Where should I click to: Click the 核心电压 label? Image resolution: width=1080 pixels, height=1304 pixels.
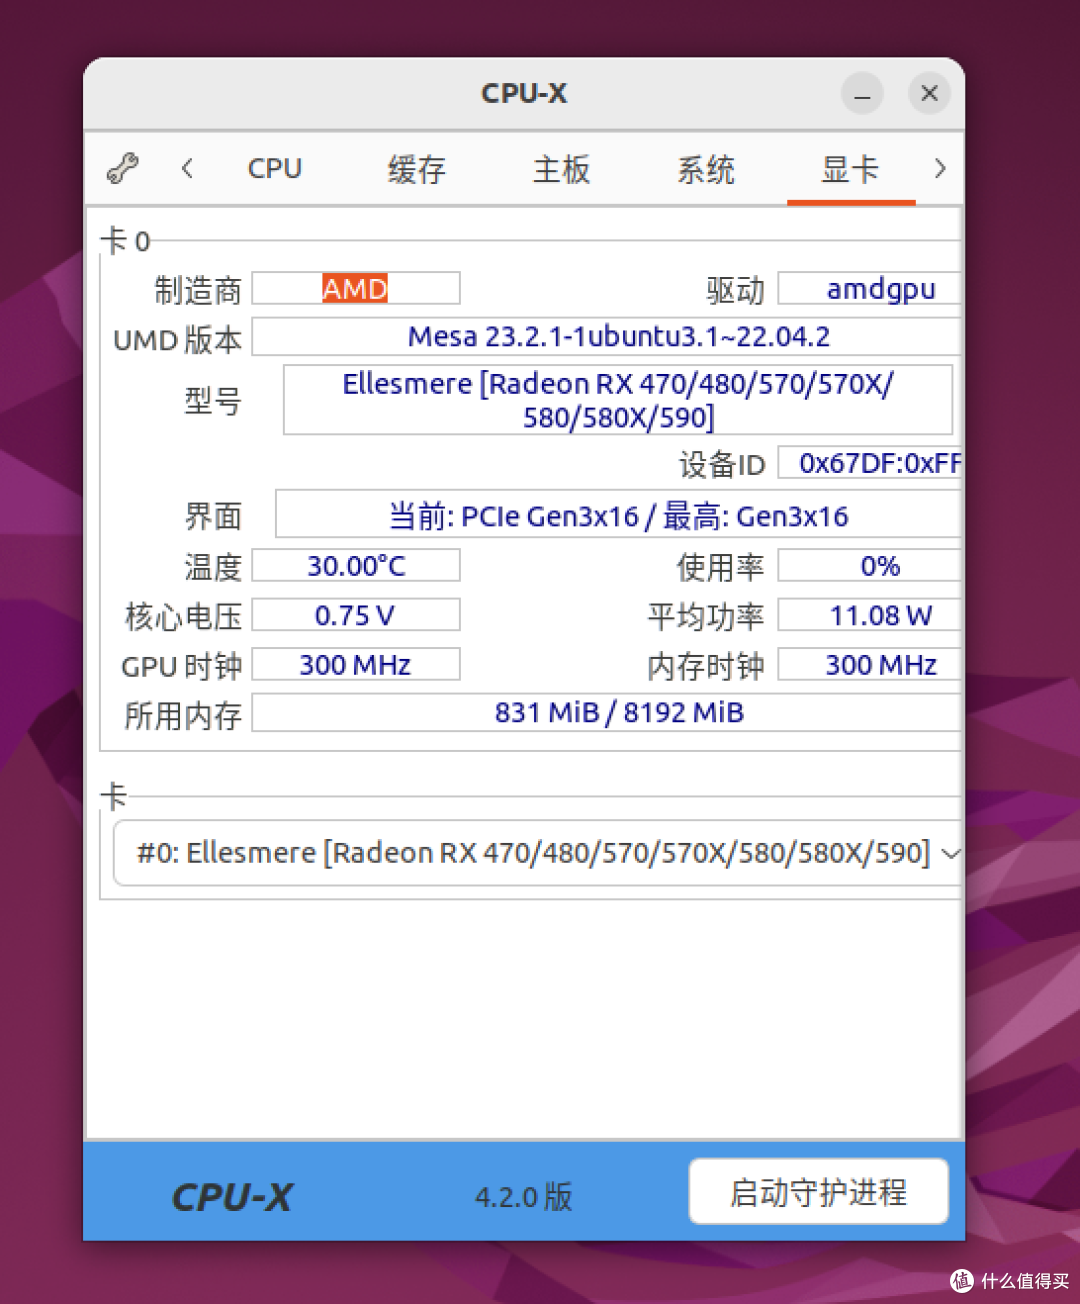[183, 616]
